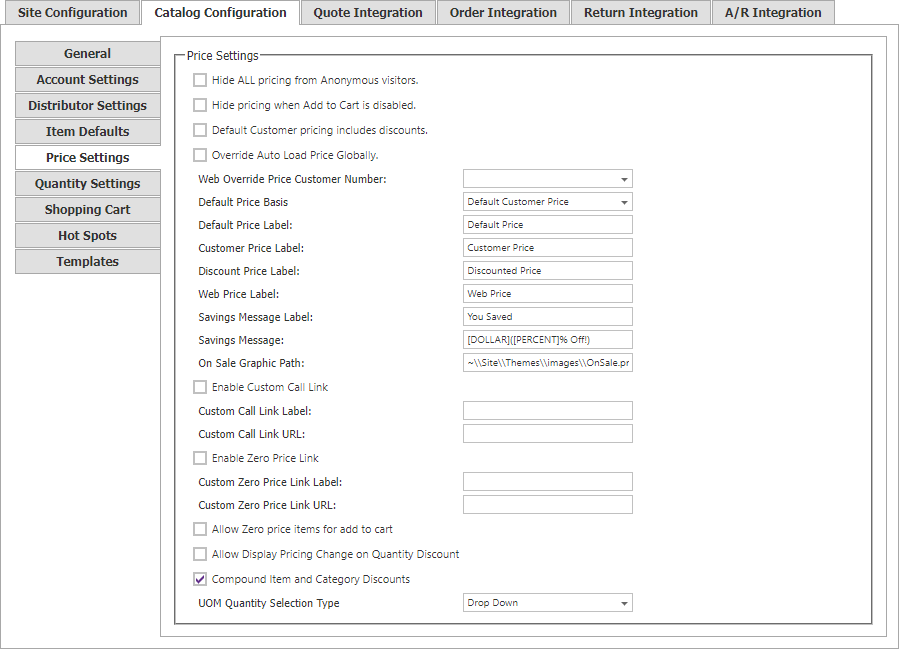Focus the On Sale Graphic Path field
Screen dimensions: 899x649
pos(548,362)
